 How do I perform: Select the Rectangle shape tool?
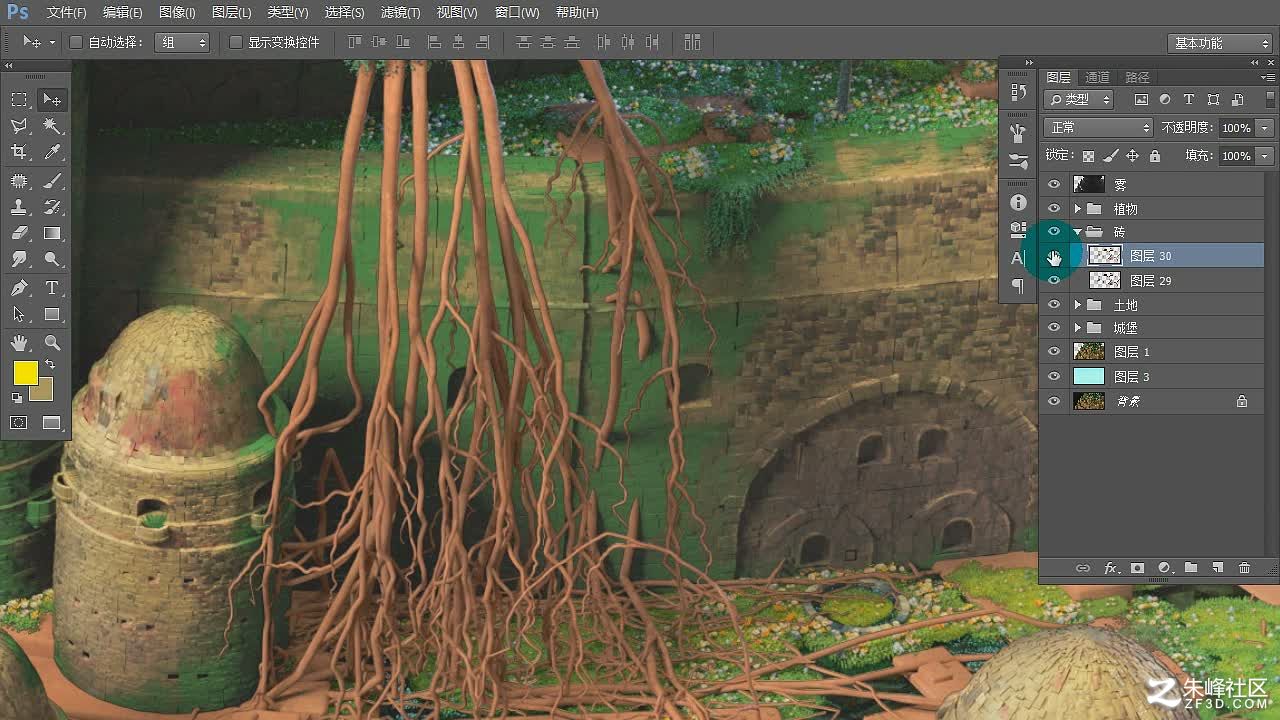[x=52, y=314]
